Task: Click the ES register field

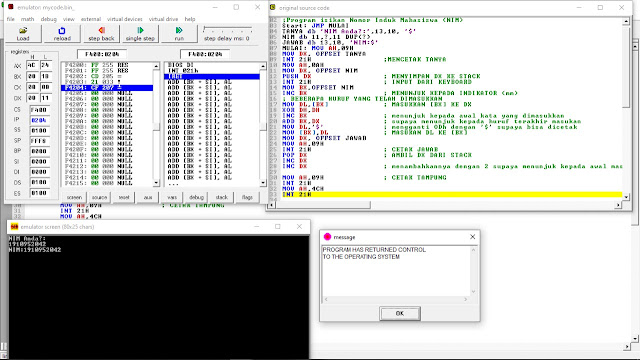Action: (x=40, y=193)
